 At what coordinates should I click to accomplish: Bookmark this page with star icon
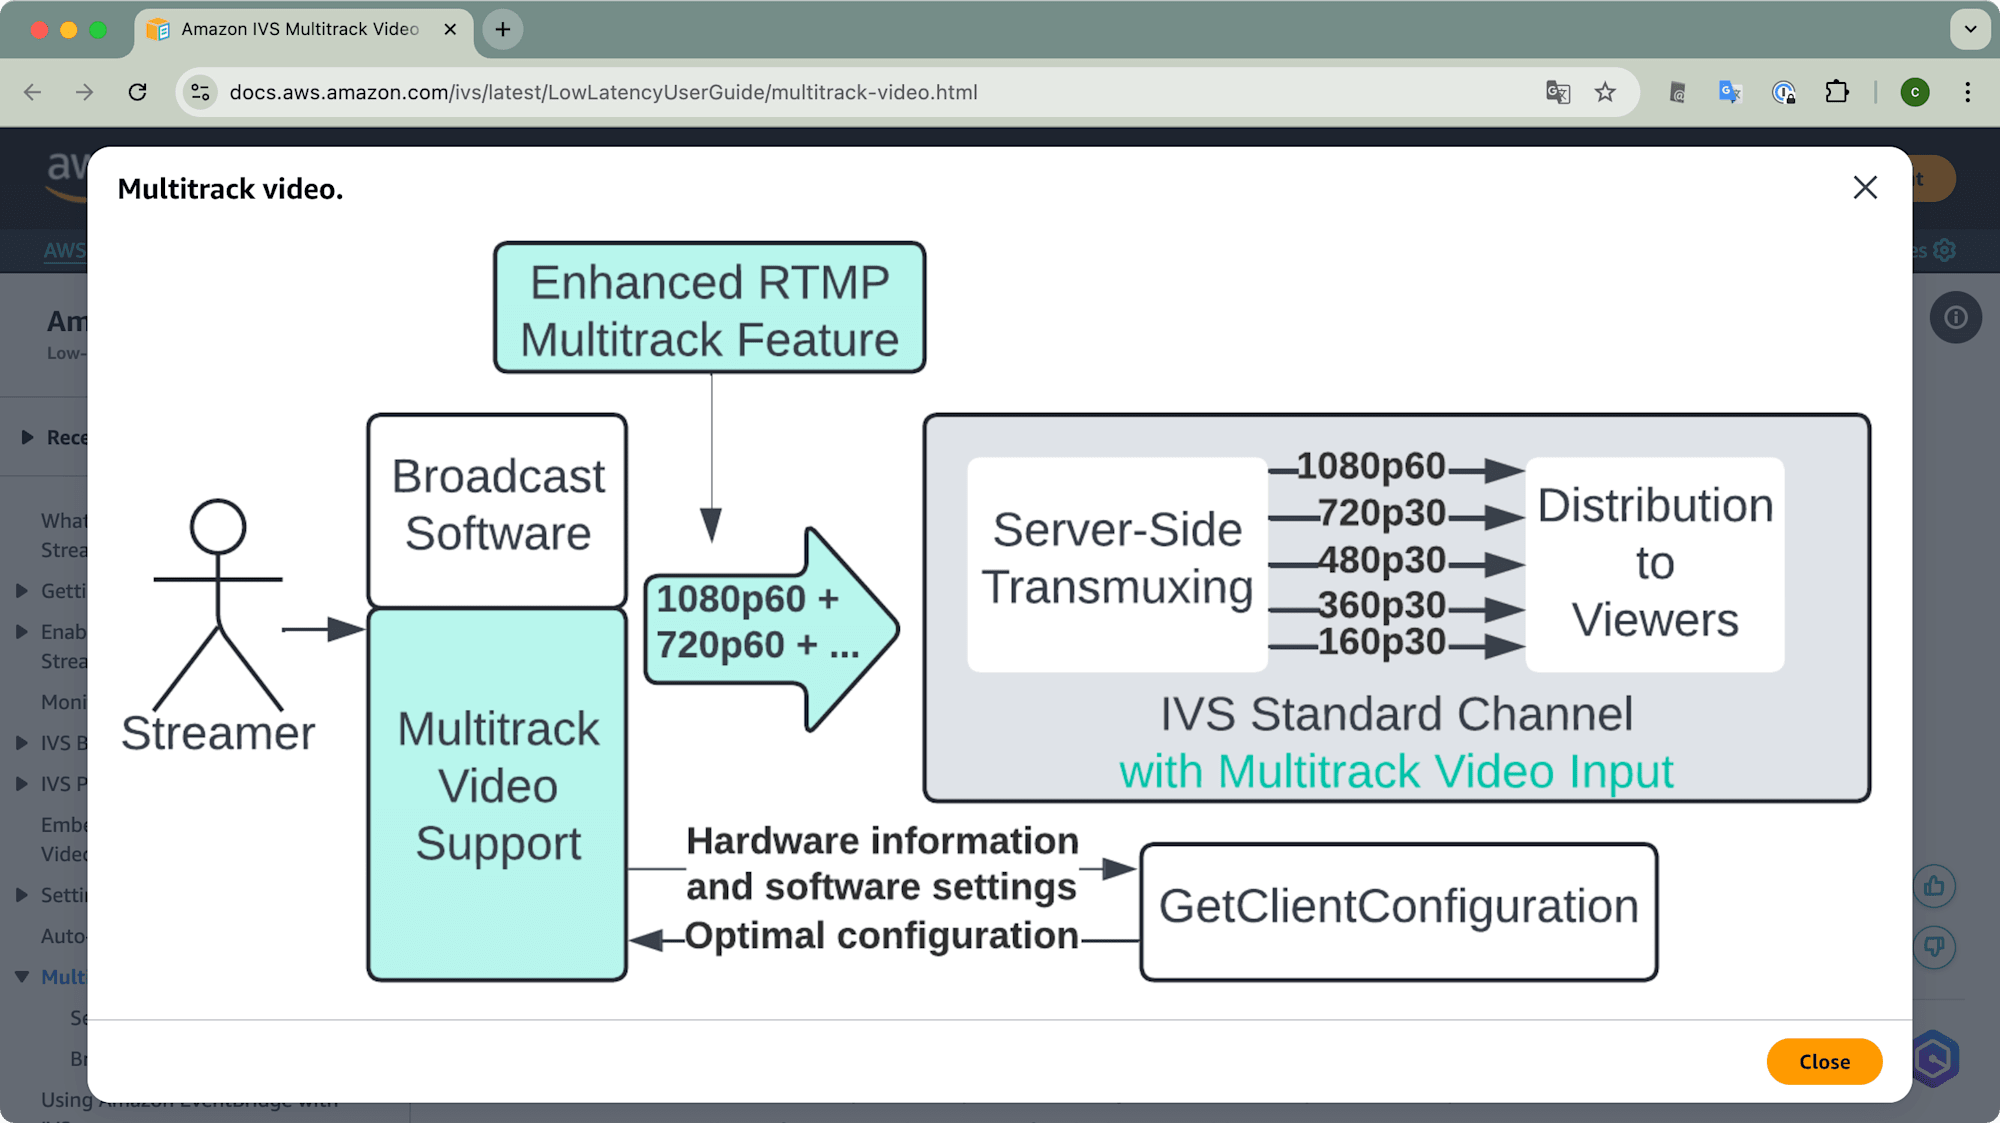coord(1605,92)
